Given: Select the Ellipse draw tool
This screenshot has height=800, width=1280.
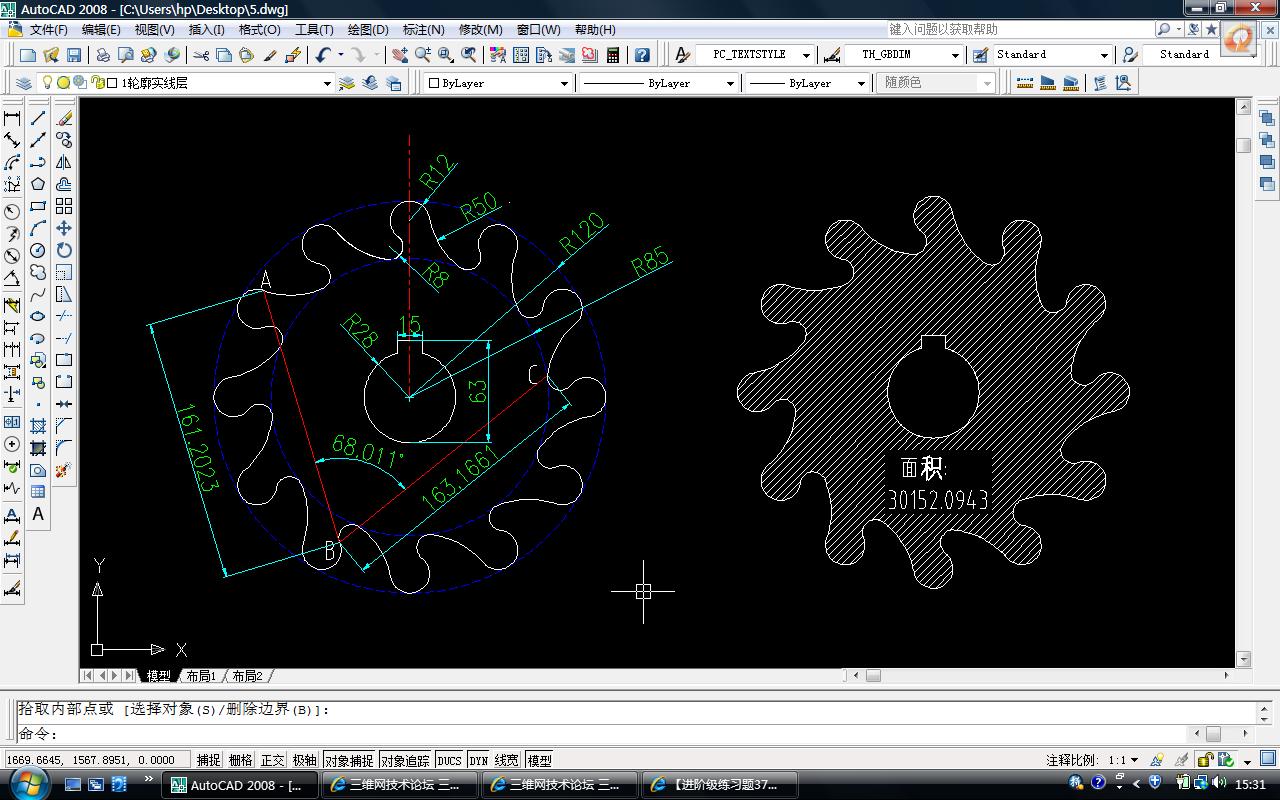Looking at the screenshot, I should [x=38, y=316].
